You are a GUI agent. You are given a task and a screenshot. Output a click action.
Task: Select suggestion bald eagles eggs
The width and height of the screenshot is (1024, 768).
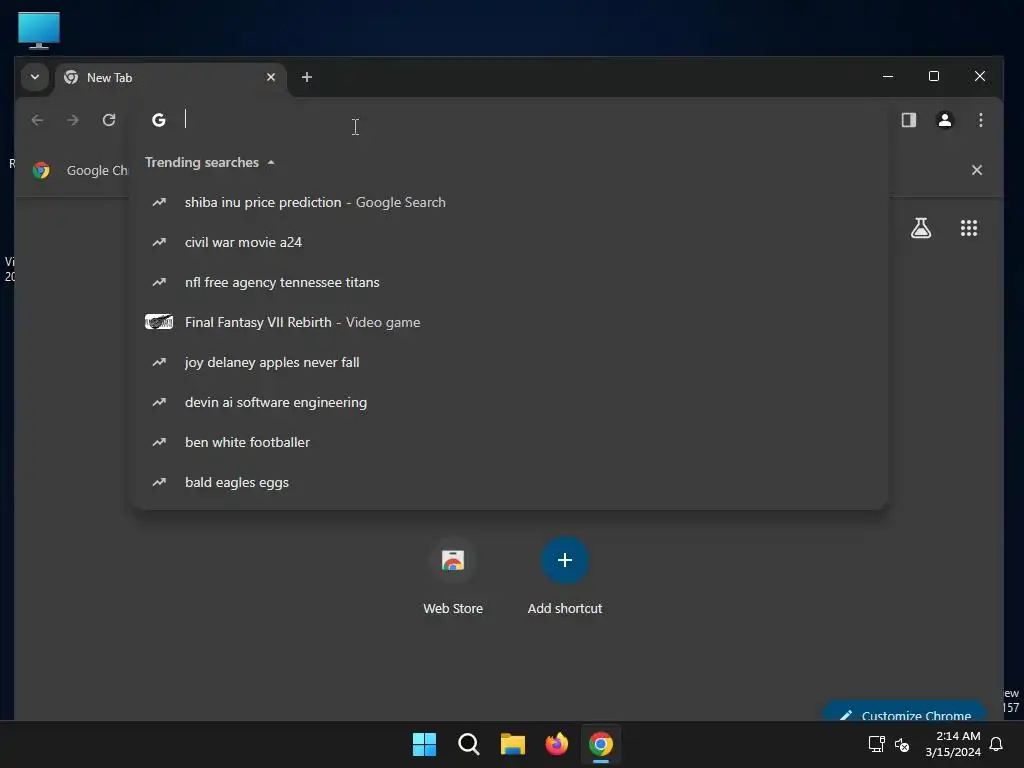(x=509, y=483)
